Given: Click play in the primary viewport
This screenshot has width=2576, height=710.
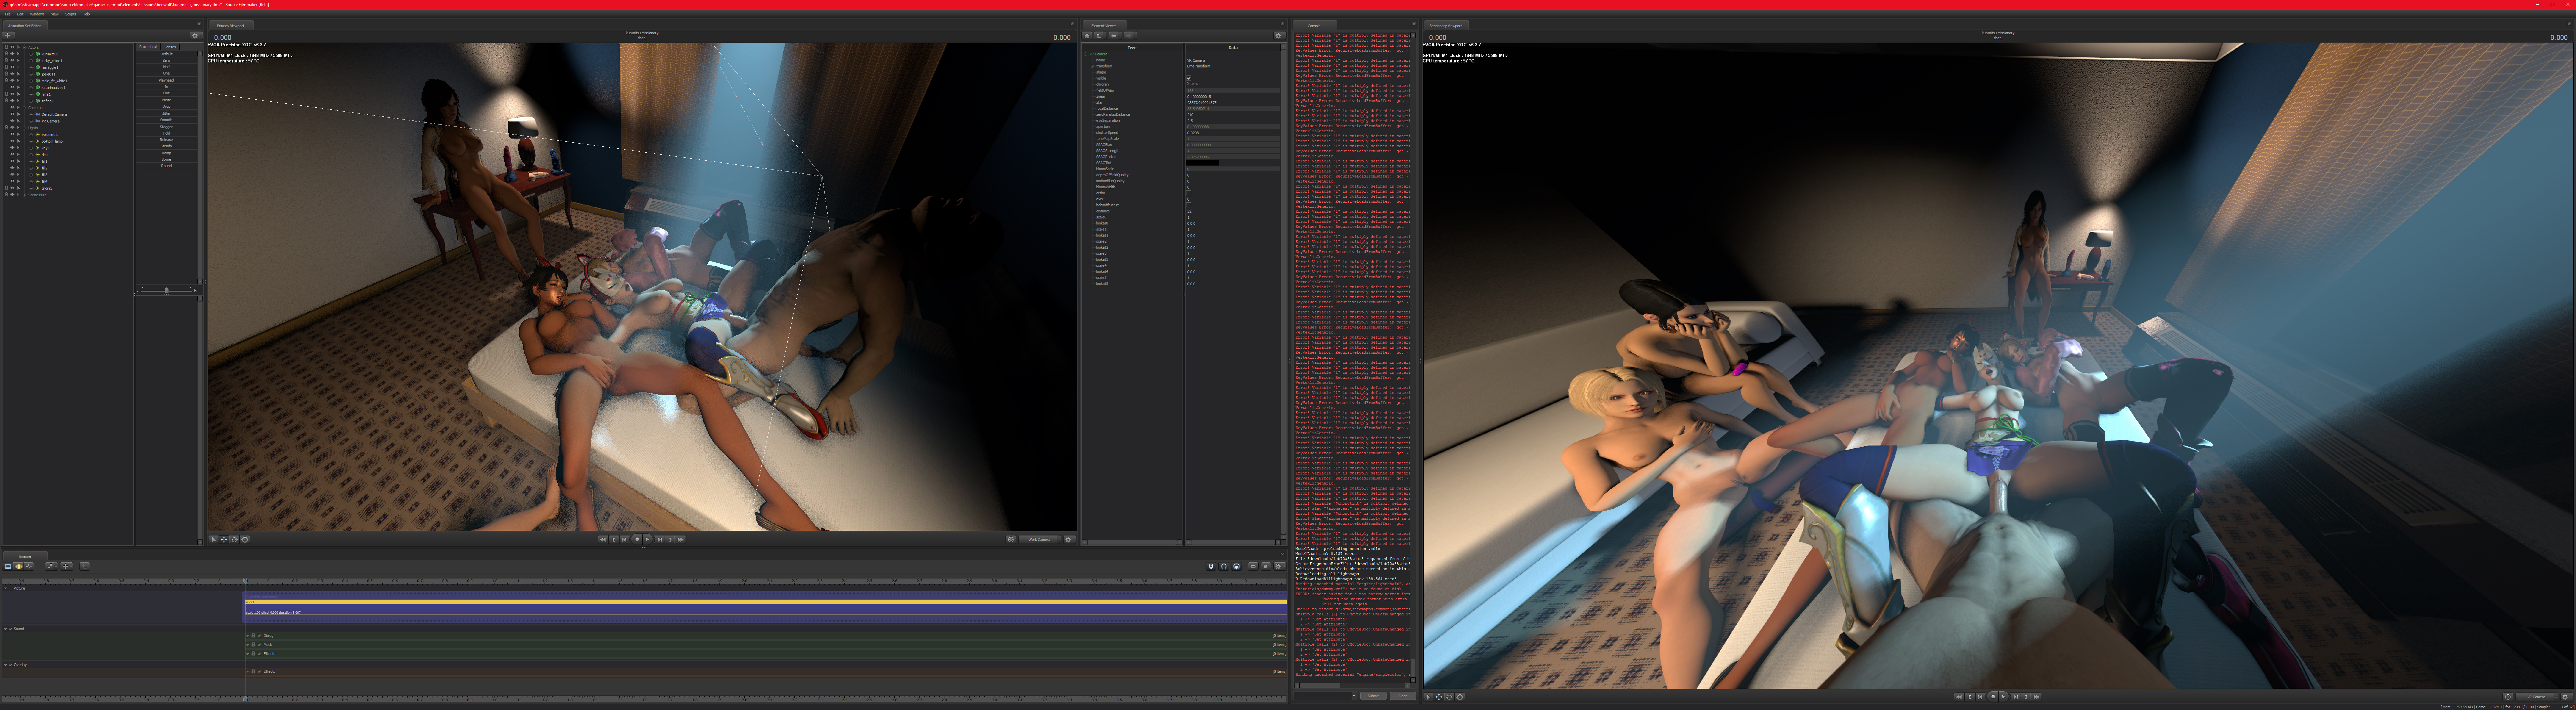Looking at the screenshot, I should pyautogui.click(x=647, y=539).
